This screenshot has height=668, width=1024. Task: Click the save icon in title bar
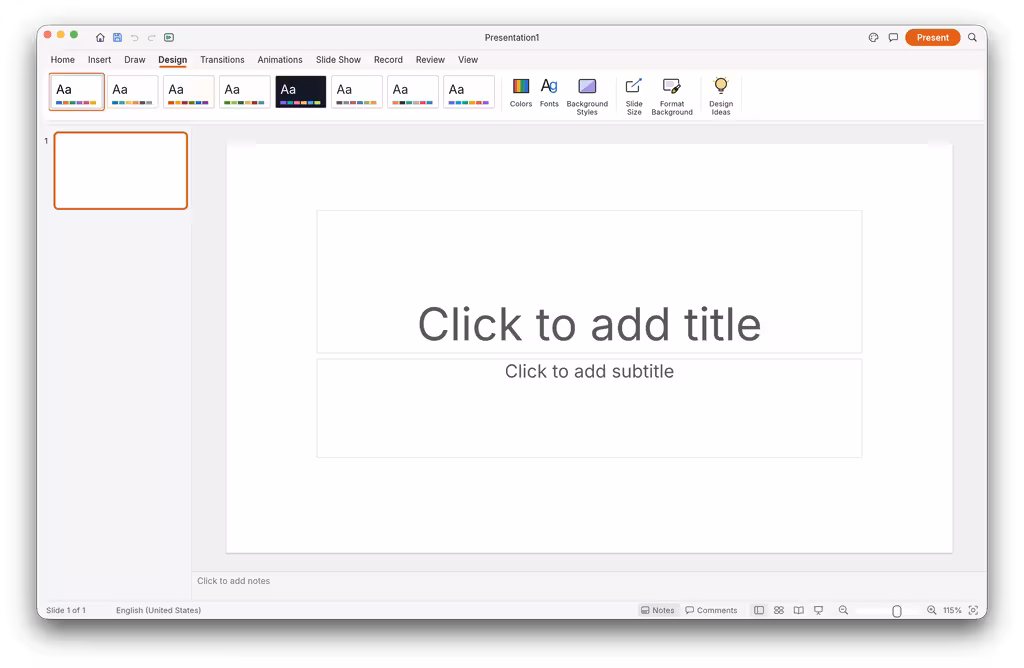118,38
